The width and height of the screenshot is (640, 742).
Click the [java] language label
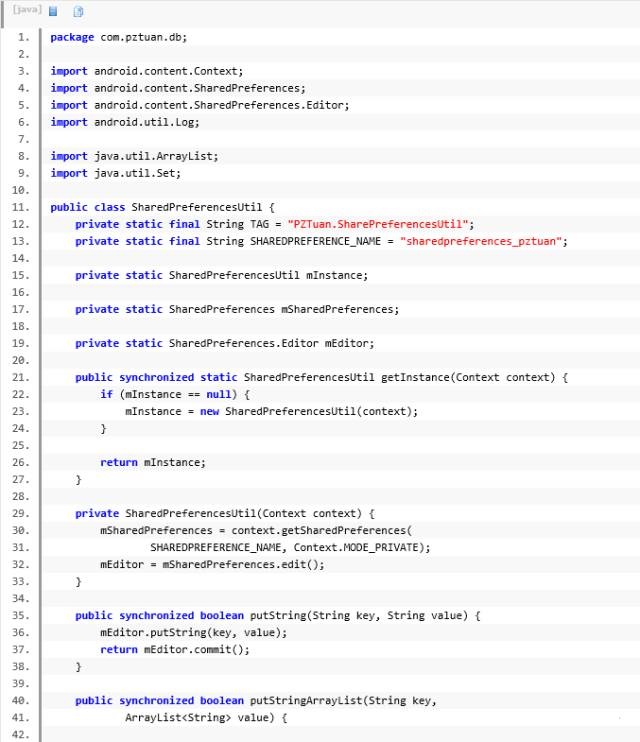26,10
